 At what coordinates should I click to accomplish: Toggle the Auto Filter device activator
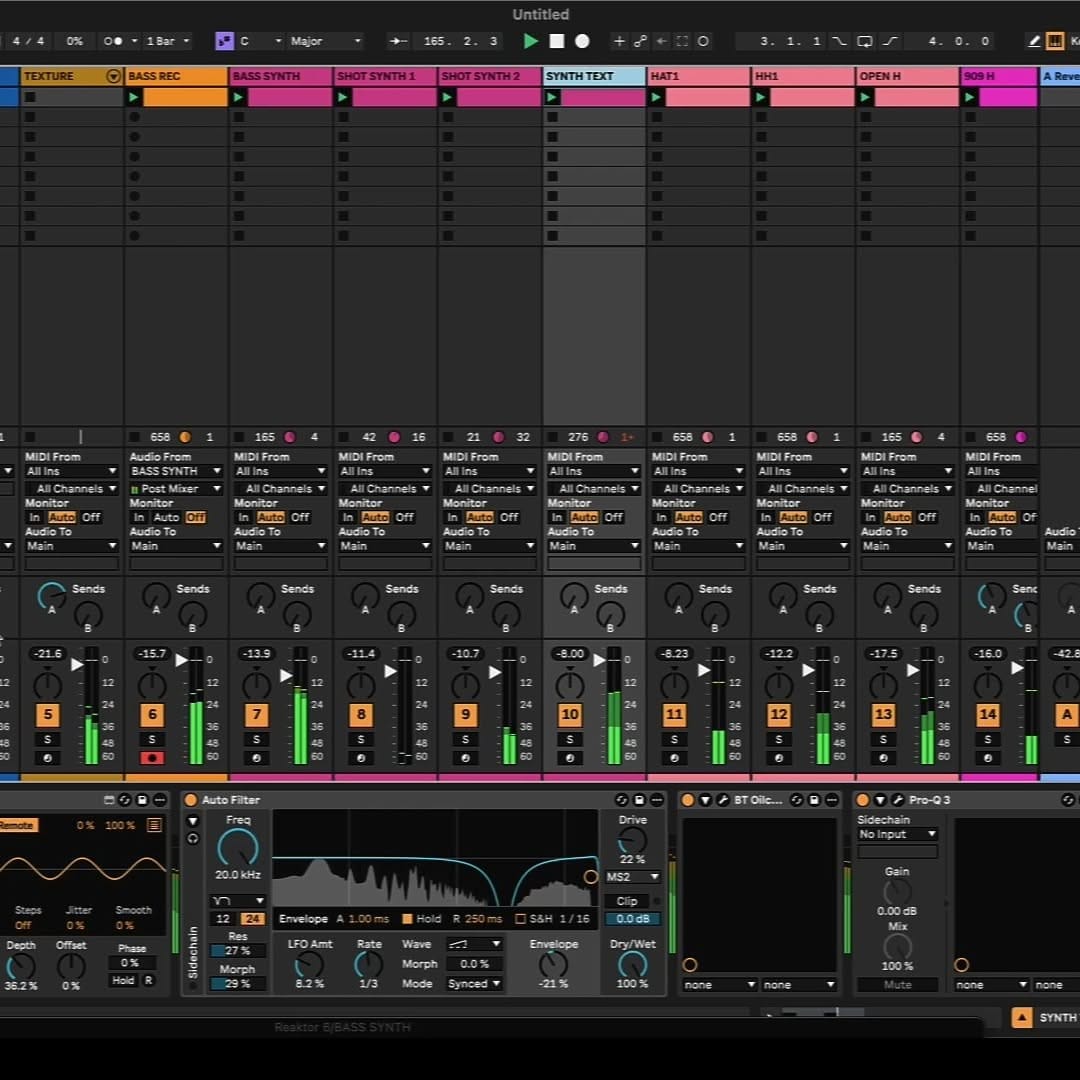pyautogui.click(x=191, y=800)
